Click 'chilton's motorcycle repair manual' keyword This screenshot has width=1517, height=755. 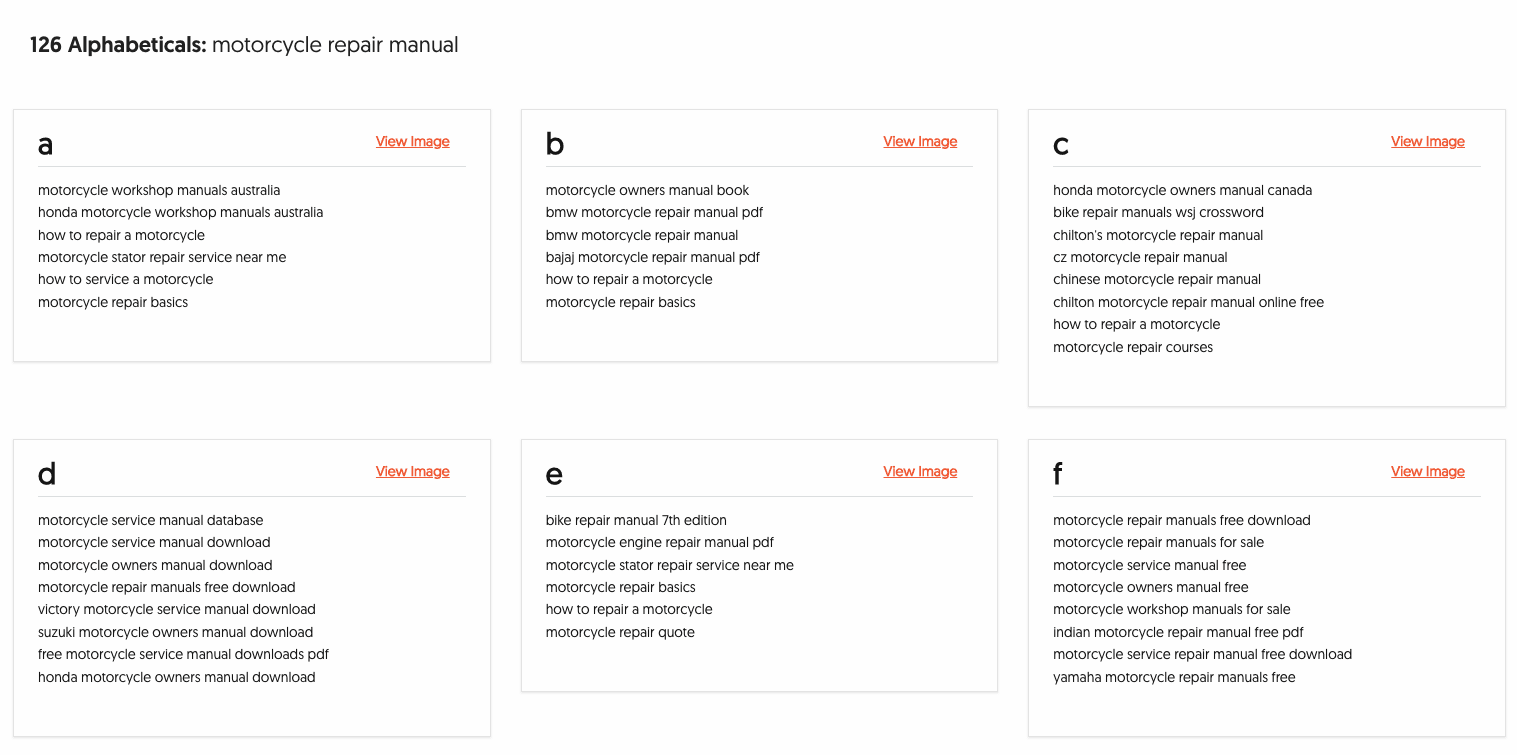pyautogui.click(x=1158, y=235)
